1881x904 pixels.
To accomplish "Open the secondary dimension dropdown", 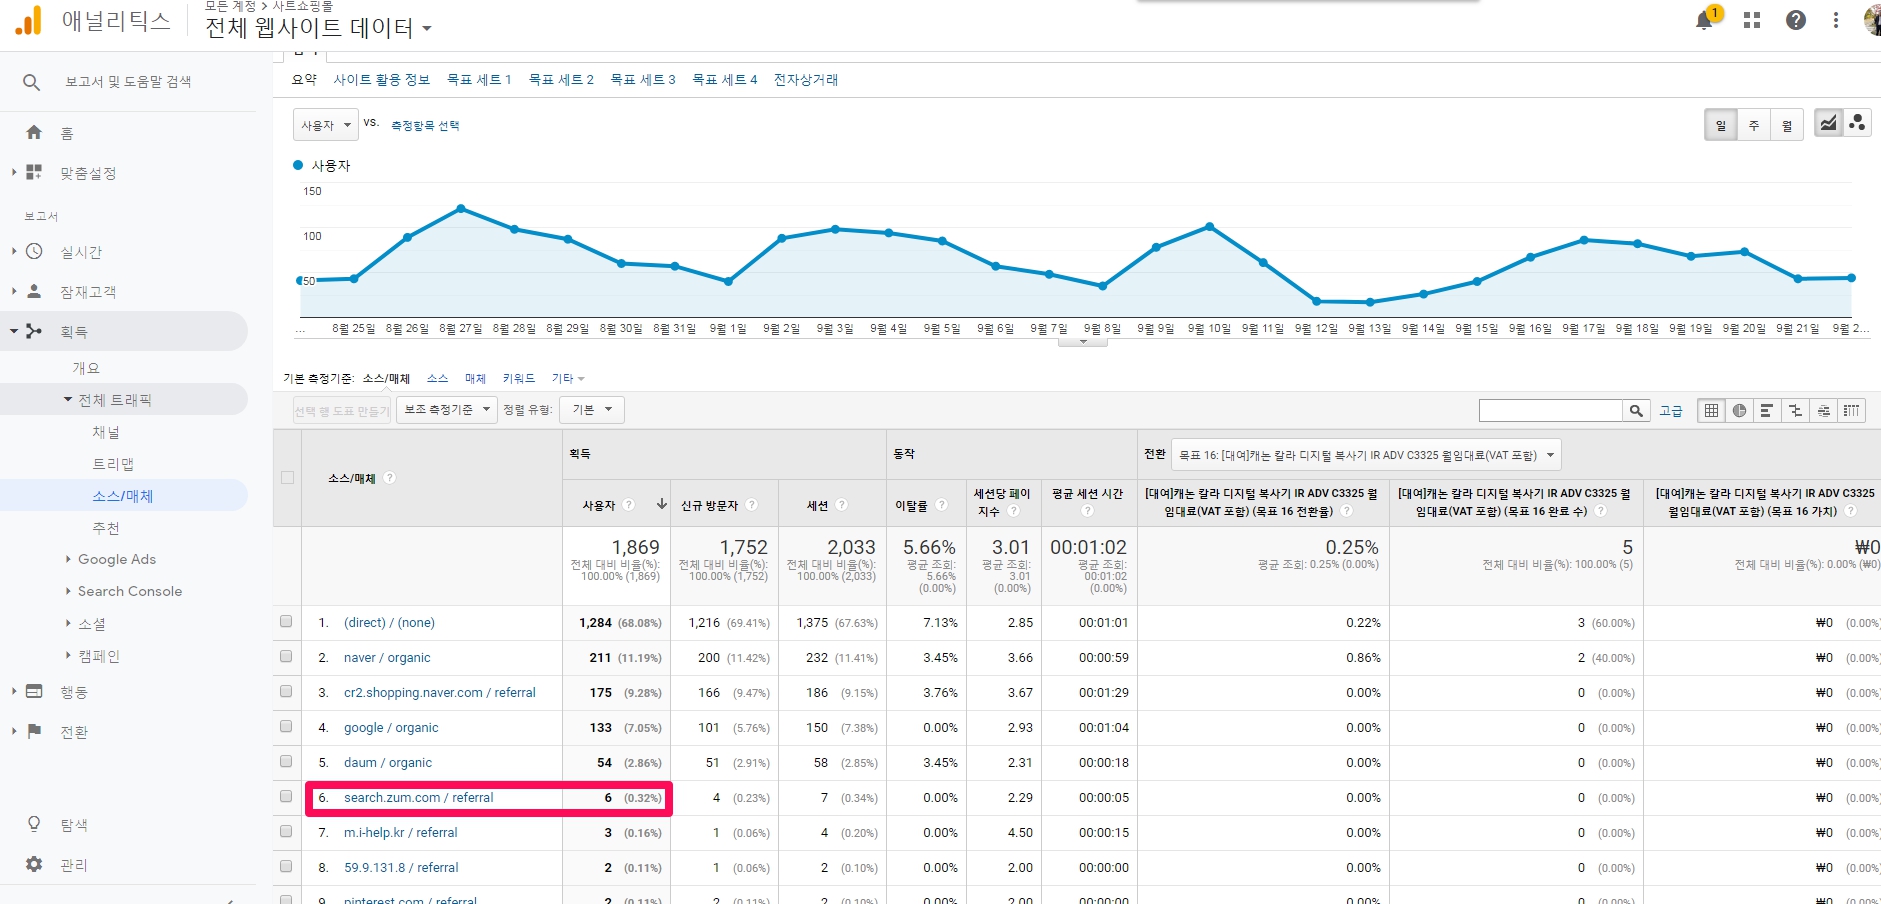I will tap(447, 410).
